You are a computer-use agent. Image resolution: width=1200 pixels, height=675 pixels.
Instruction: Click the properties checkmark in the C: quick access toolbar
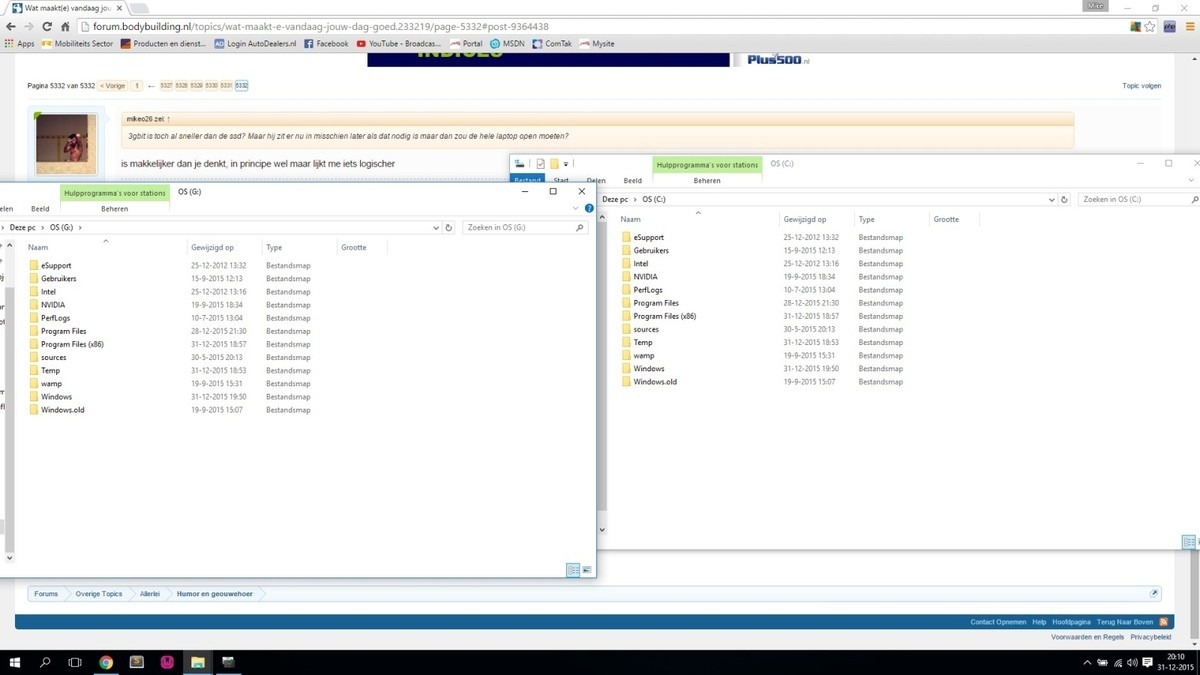pyautogui.click(x=540, y=164)
